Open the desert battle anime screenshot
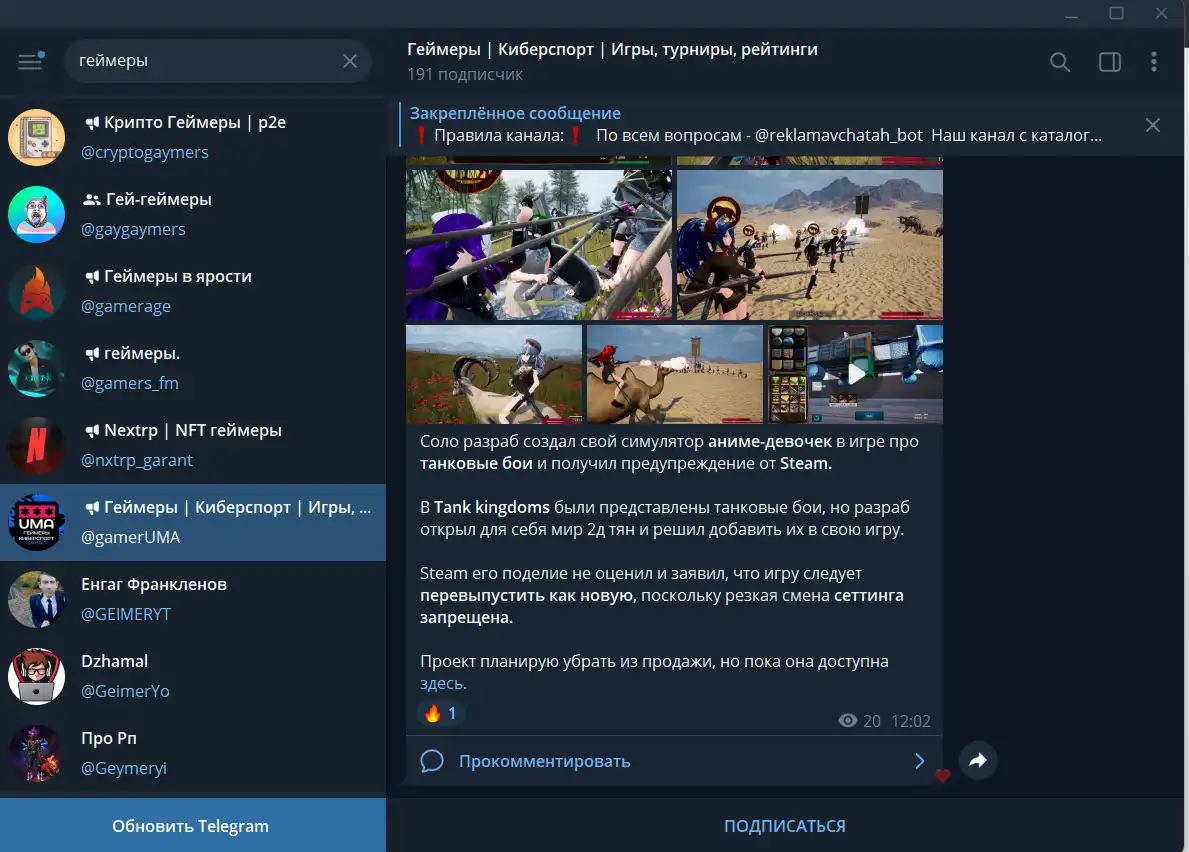 (810, 244)
